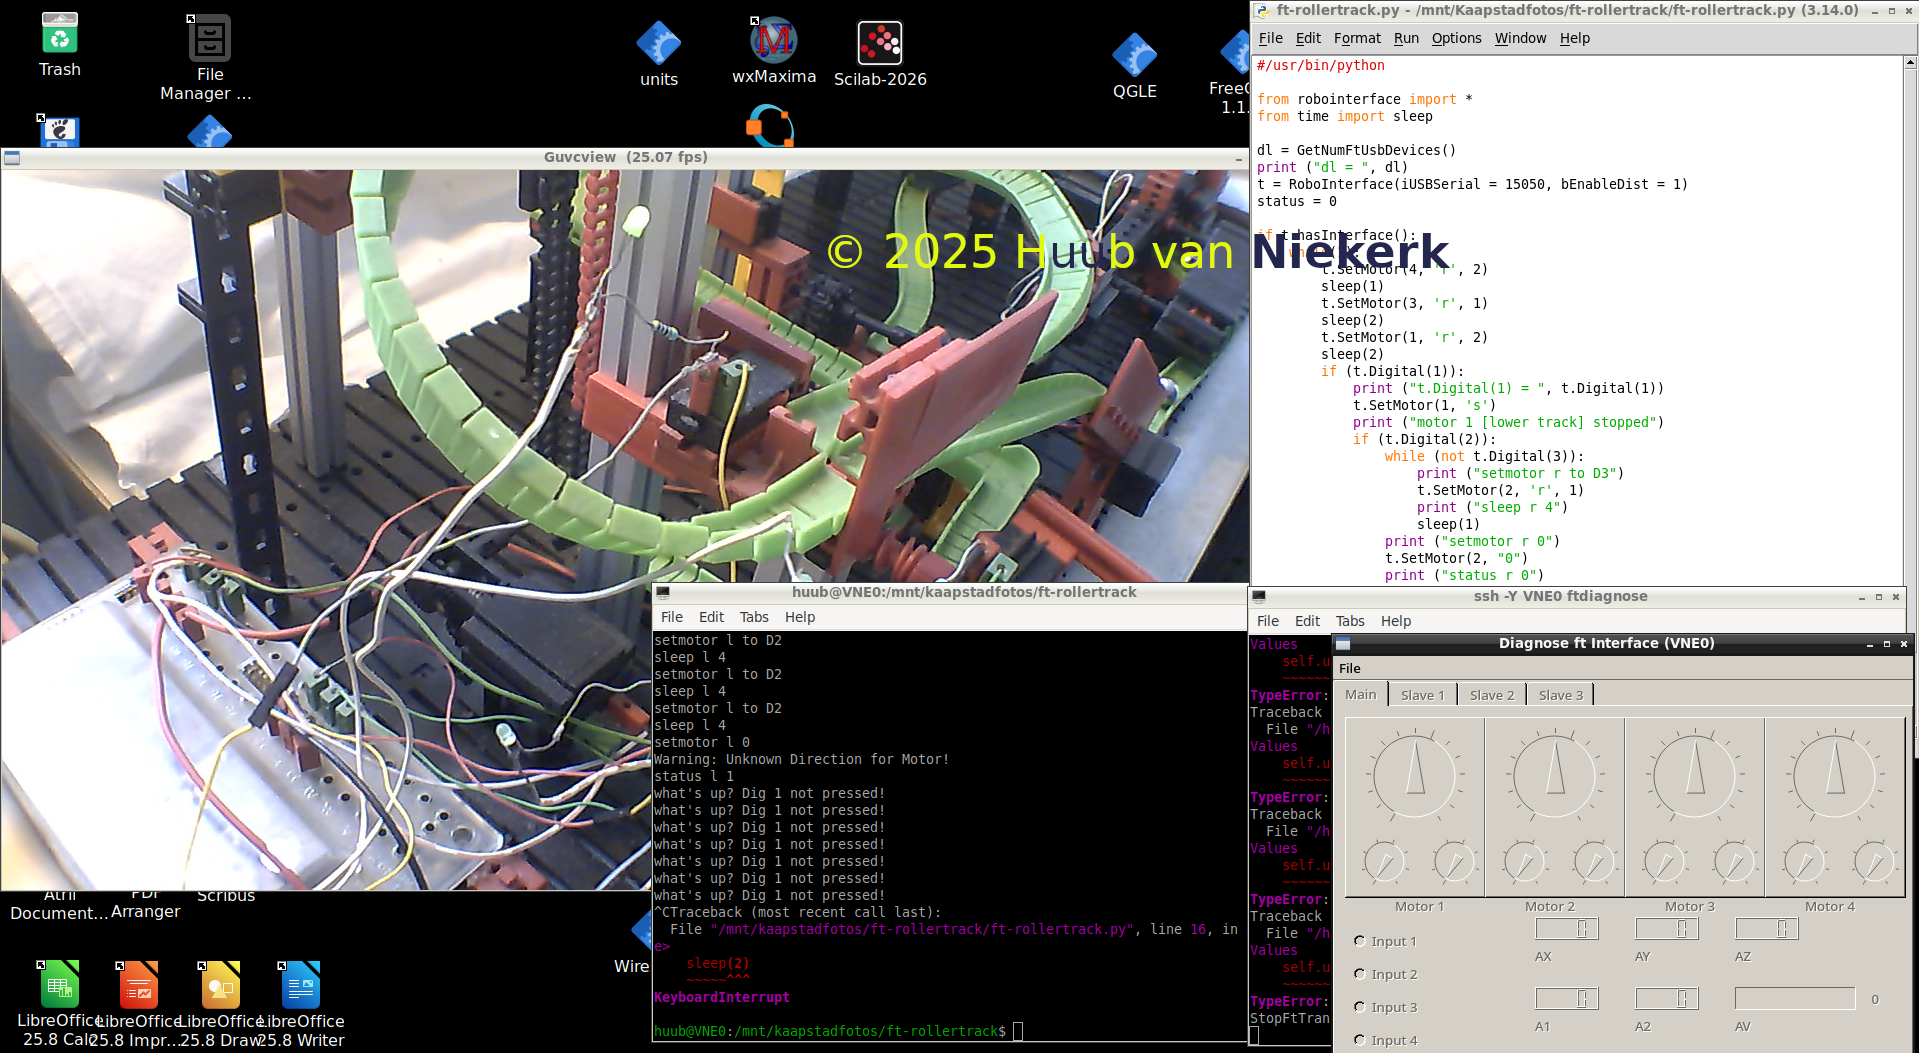Click the AX slider in Diagnose window
This screenshot has height=1053, width=1919.
point(1566,929)
